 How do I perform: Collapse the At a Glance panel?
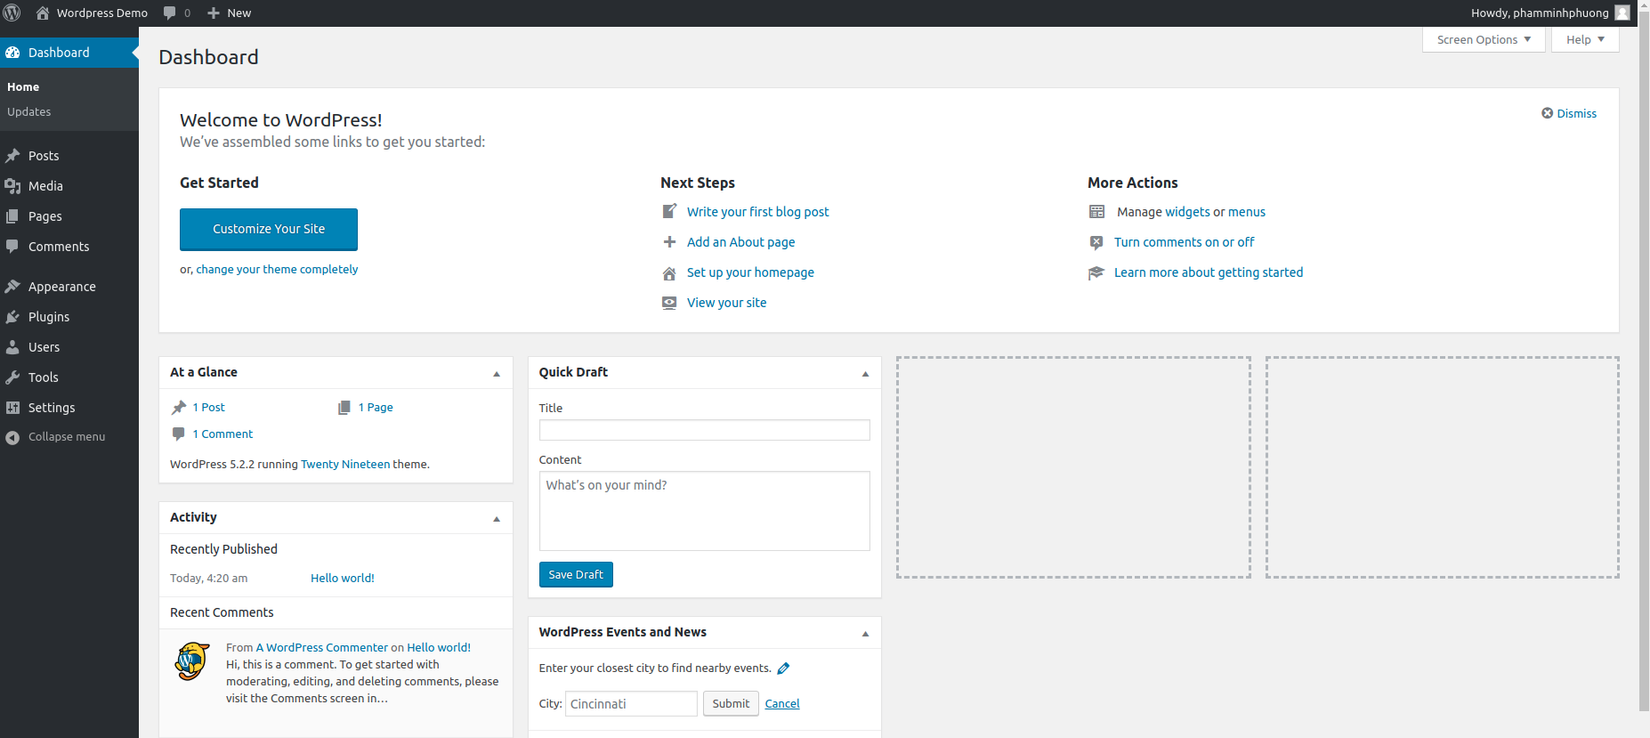(496, 373)
